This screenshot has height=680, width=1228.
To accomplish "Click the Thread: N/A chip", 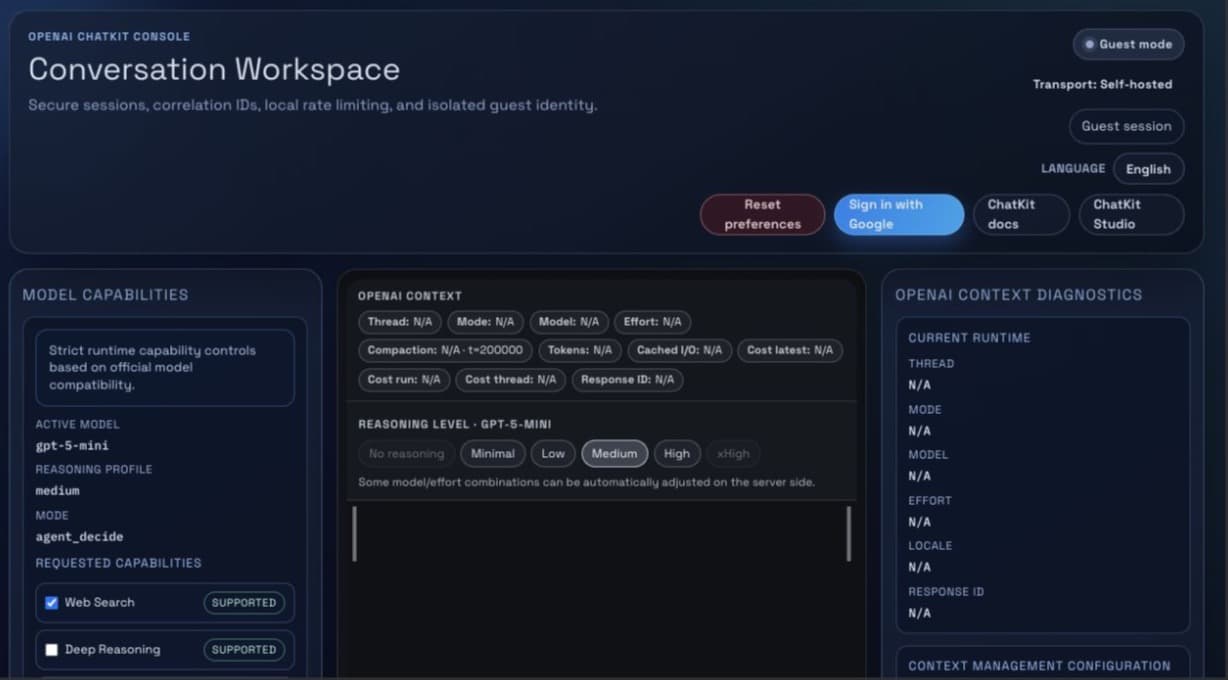I will click(x=400, y=322).
